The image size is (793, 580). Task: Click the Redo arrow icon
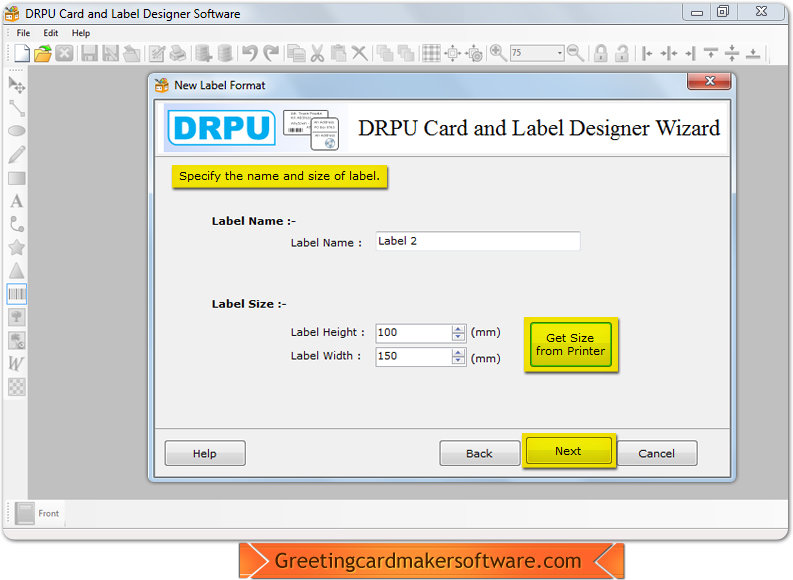(x=272, y=53)
